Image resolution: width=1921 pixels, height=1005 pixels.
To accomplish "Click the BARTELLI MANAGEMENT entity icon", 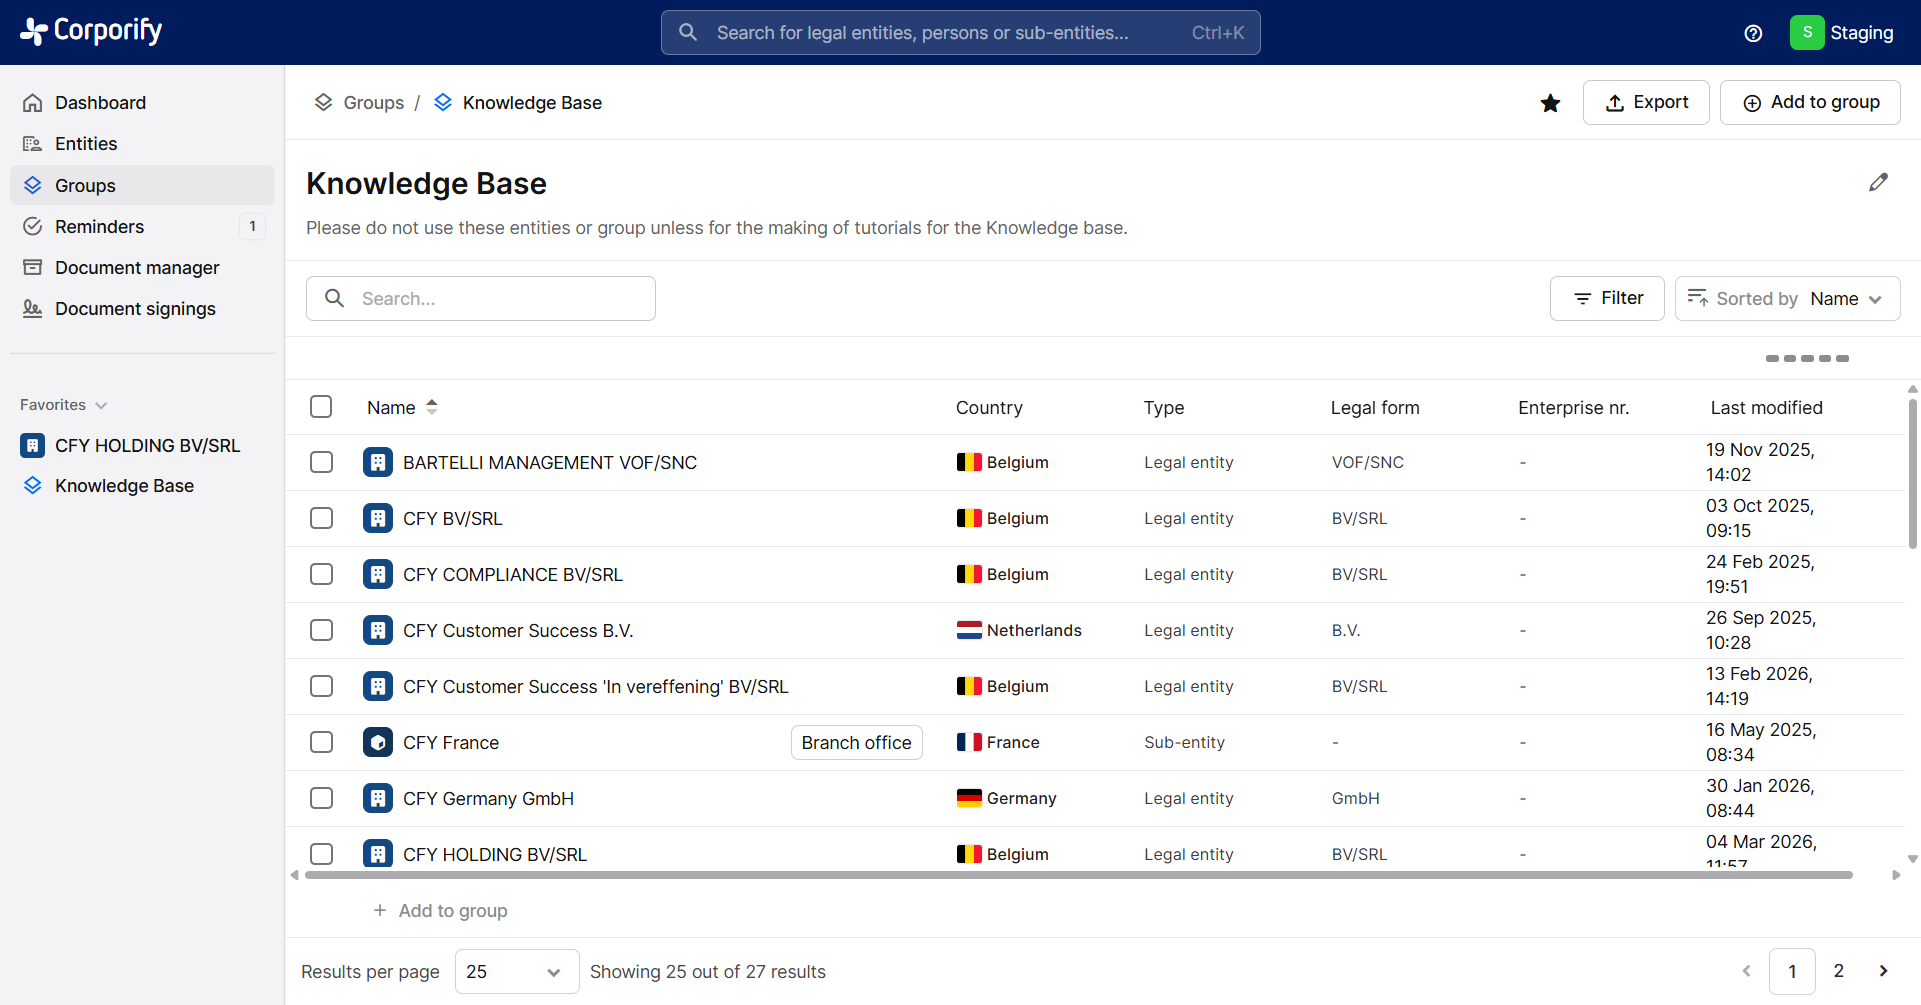I will 378,462.
